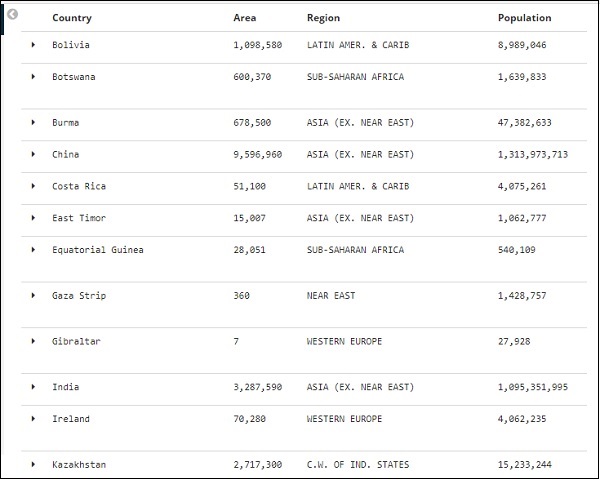Image resolution: width=600 pixels, height=480 pixels.
Task: Click the India area value 3,287,590
Action: tap(257, 387)
